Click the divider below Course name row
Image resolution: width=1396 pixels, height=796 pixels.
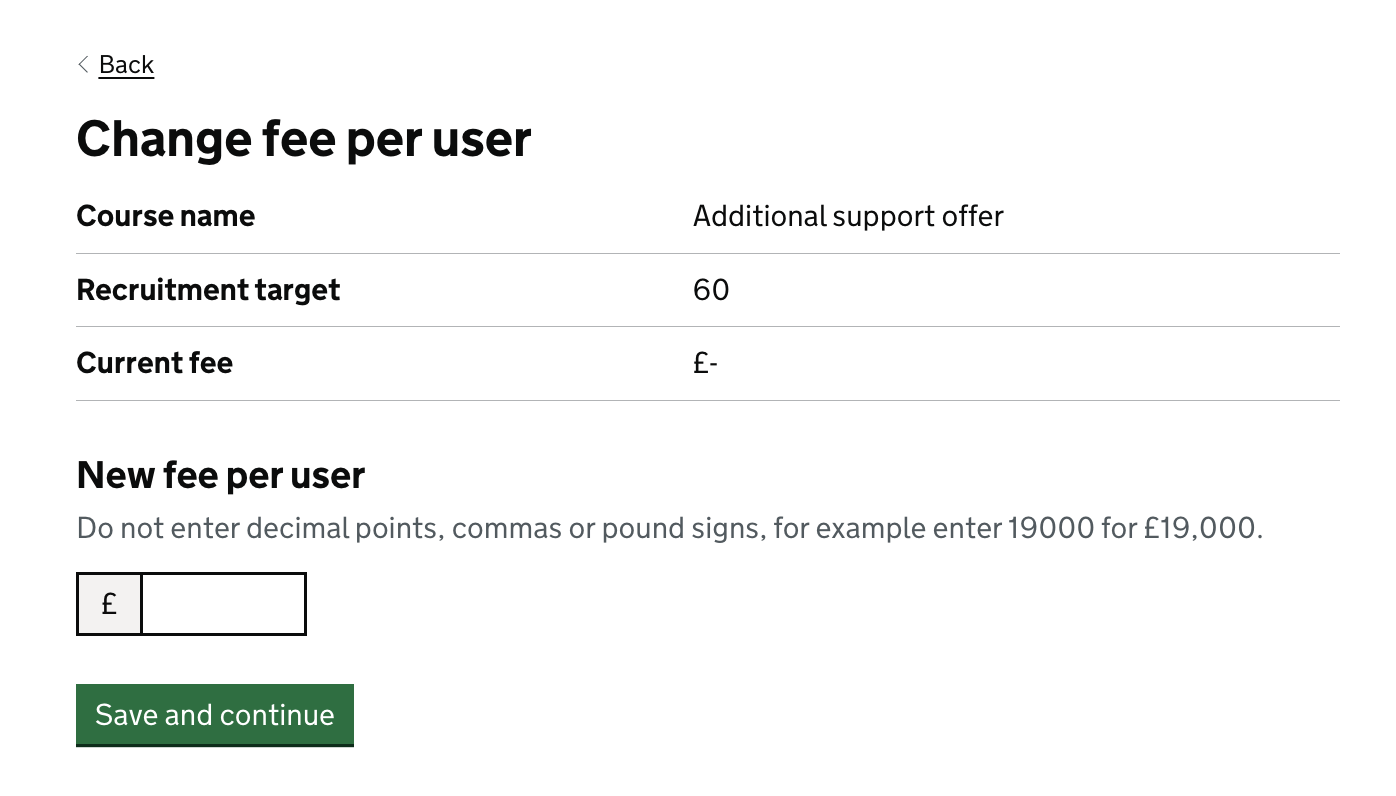(707, 252)
